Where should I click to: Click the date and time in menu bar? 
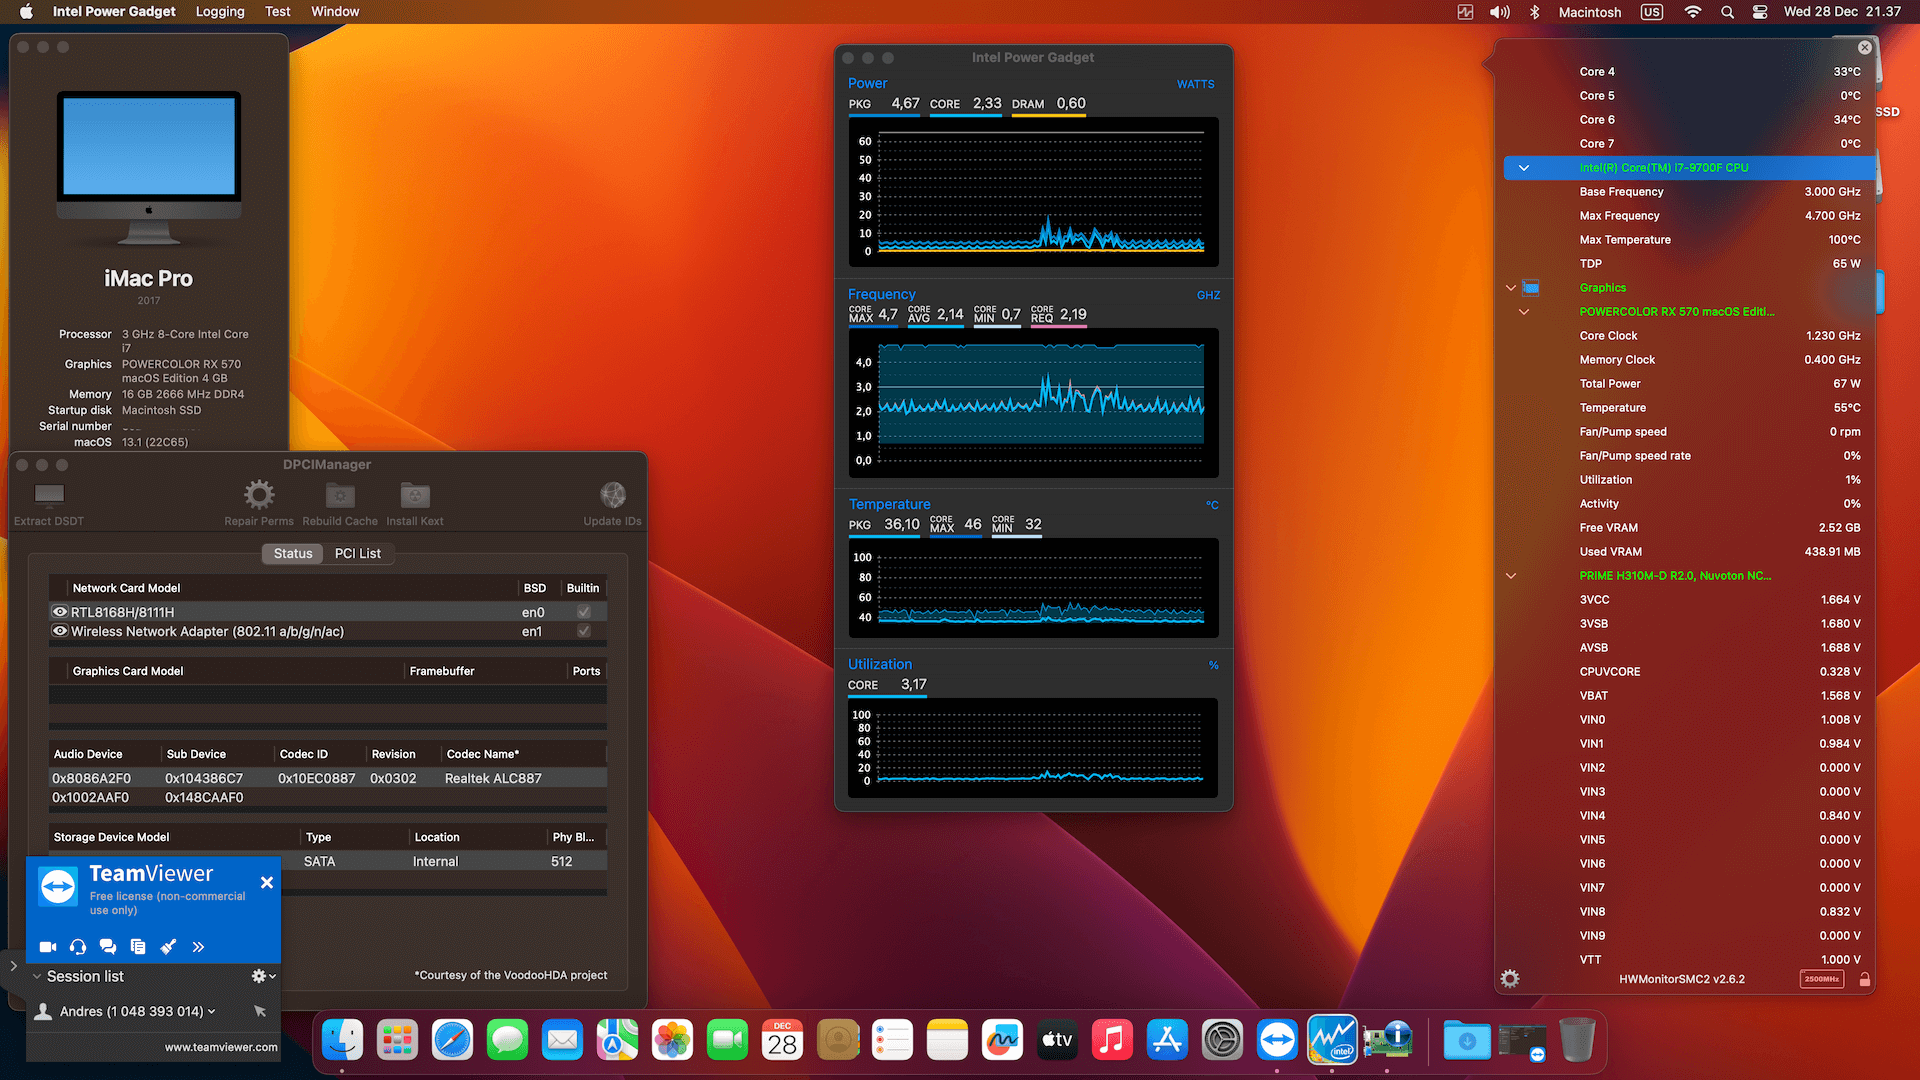click(x=1842, y=12)
